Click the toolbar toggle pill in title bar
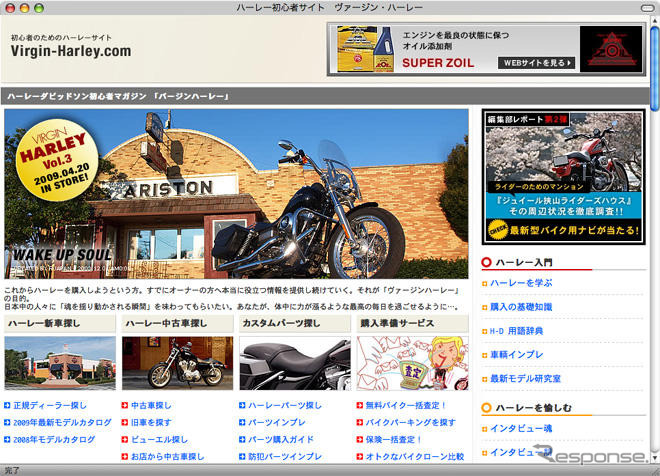 point(647,8)
